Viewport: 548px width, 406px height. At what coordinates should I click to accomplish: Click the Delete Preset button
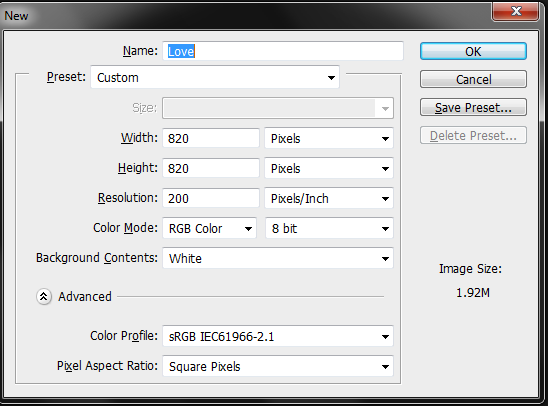473,135
